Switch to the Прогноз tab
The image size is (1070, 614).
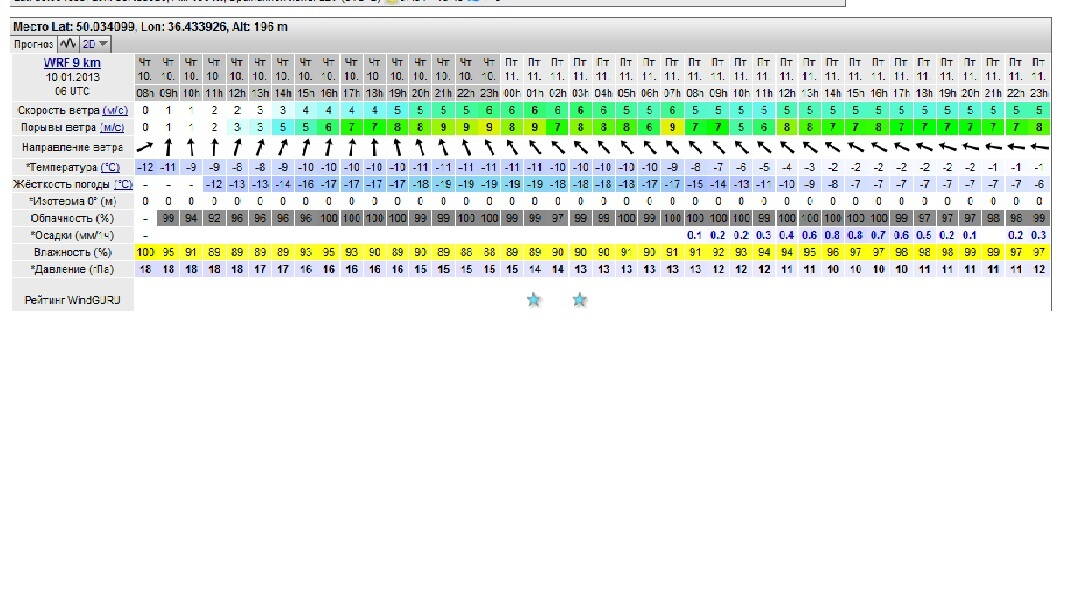(32, 45)
